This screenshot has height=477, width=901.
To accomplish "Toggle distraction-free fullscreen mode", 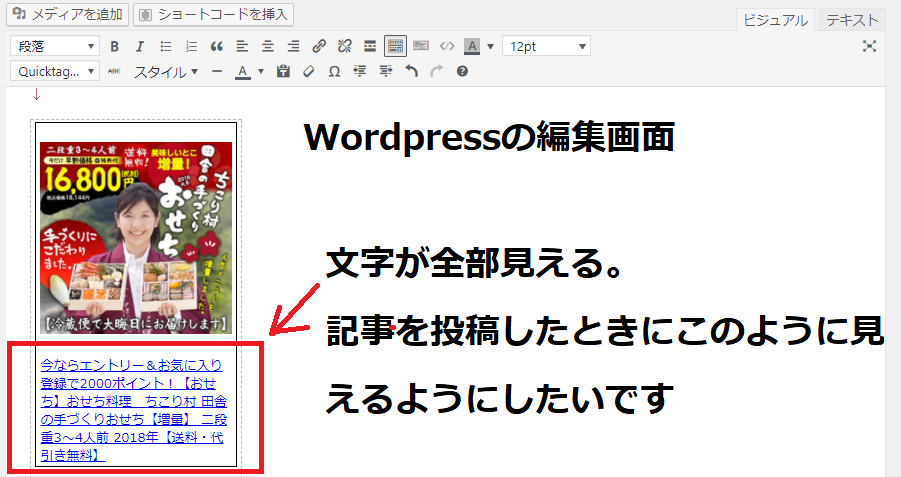I will pyautogui.click(x=869, y=47).
